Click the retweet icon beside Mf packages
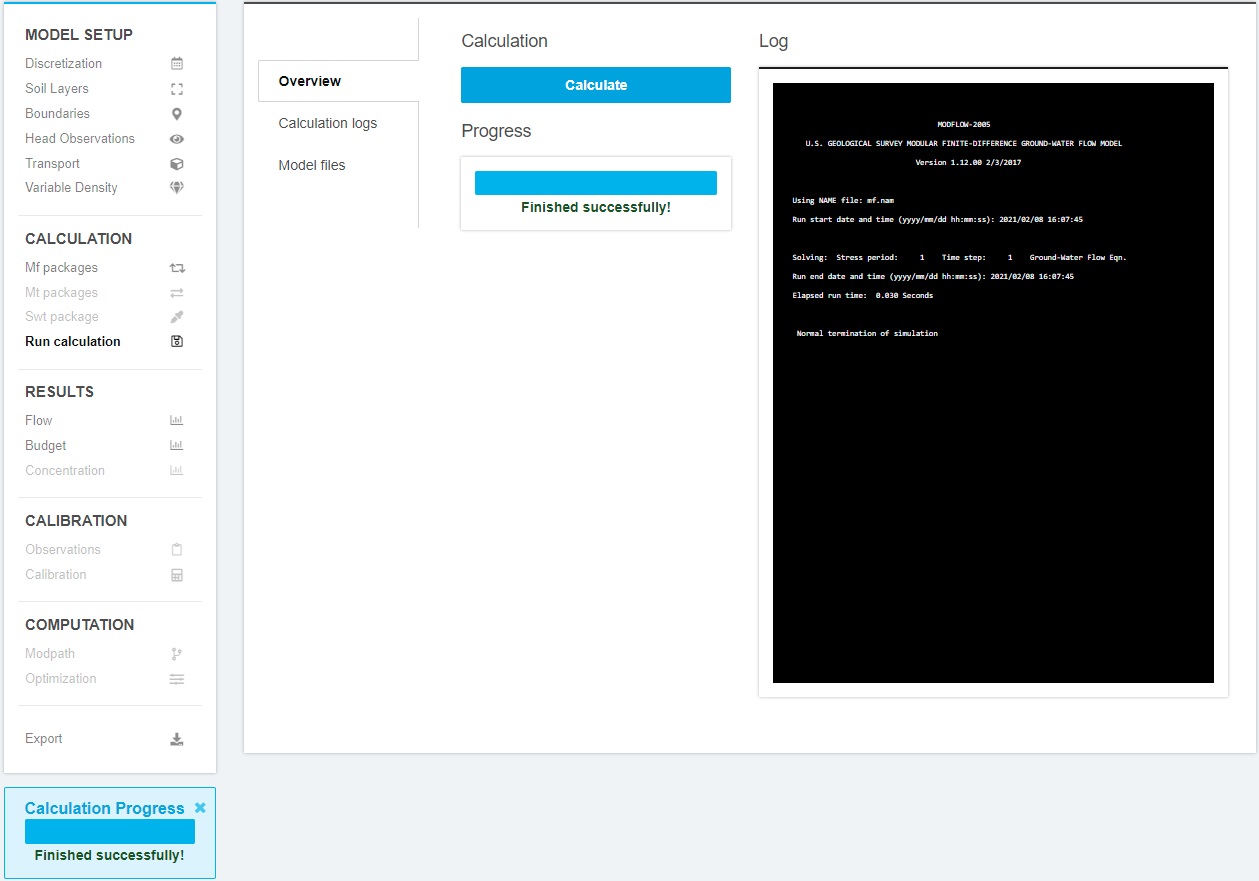 (177, 268)
